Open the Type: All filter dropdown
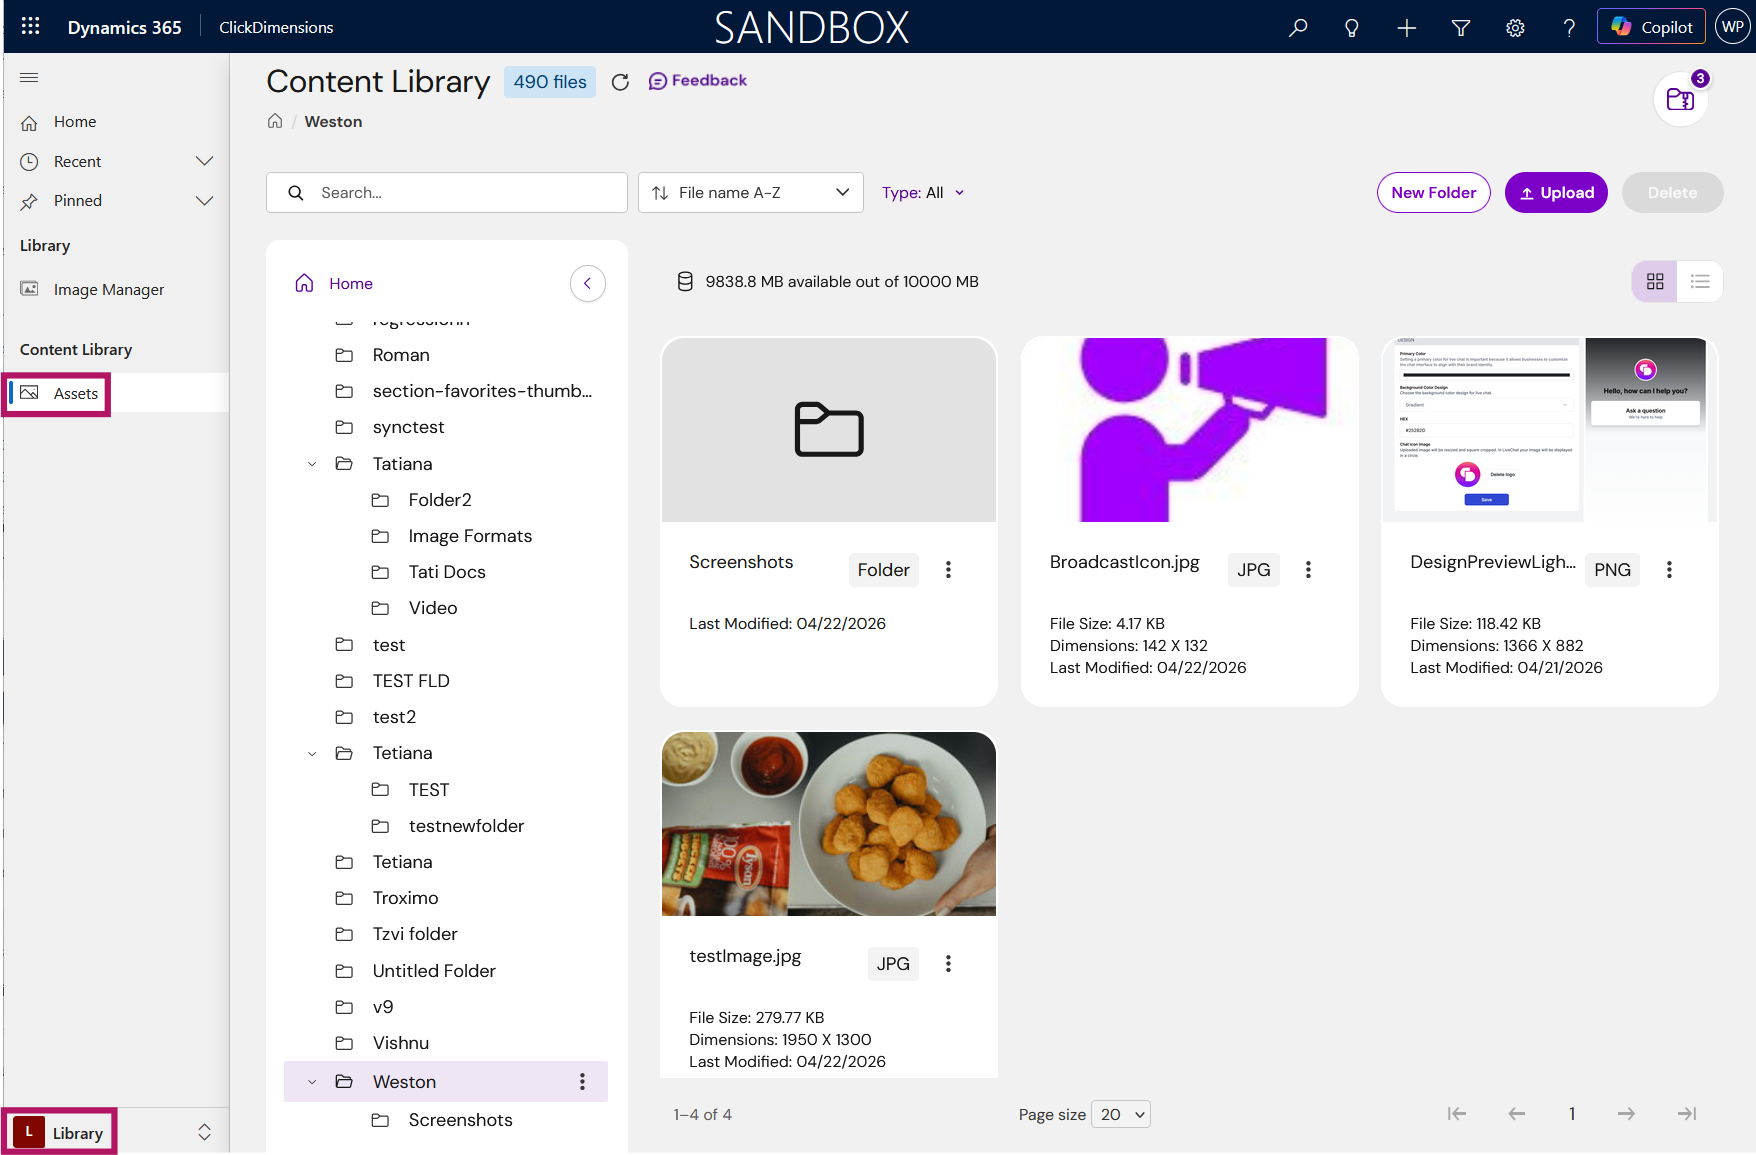Viewport: 1756px width, 1155px height. tap(922, 192)
